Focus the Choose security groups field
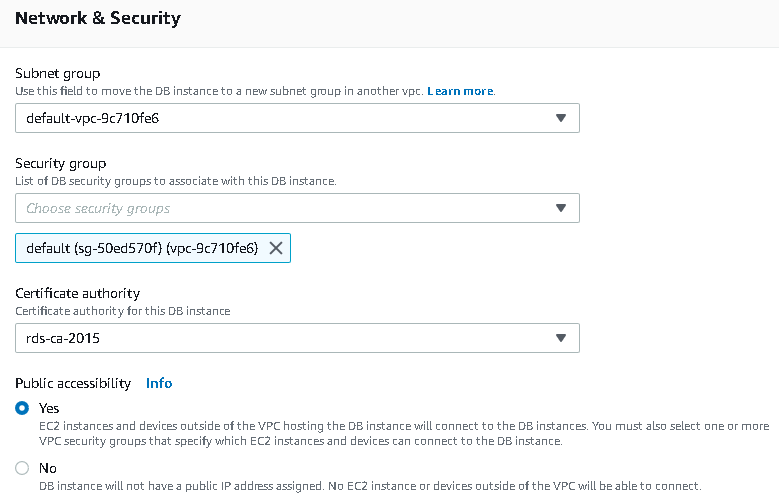The height and width of the screenshot is (499, 779). click(x=280, y=208)
